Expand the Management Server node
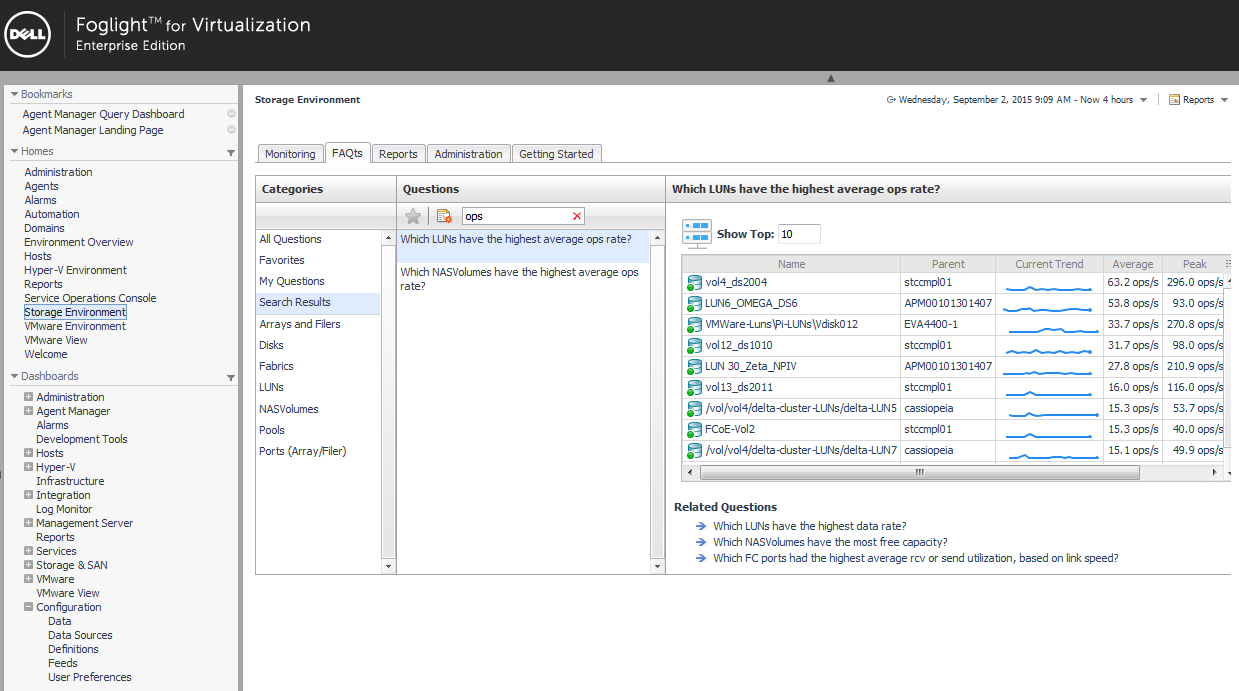The height and width of the screenshot is (691, 1239). click(29, 523)
